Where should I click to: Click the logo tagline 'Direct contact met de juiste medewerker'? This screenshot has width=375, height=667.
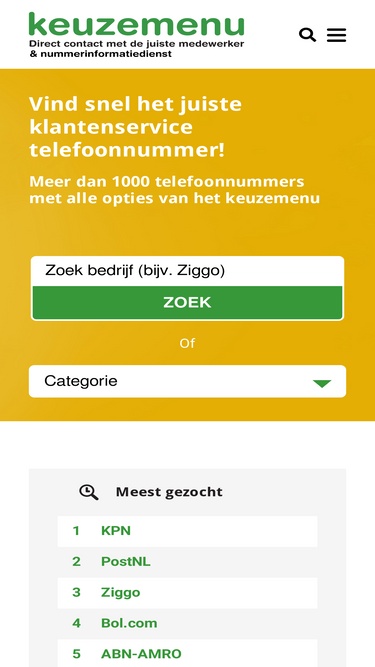[x=136, y=44]
